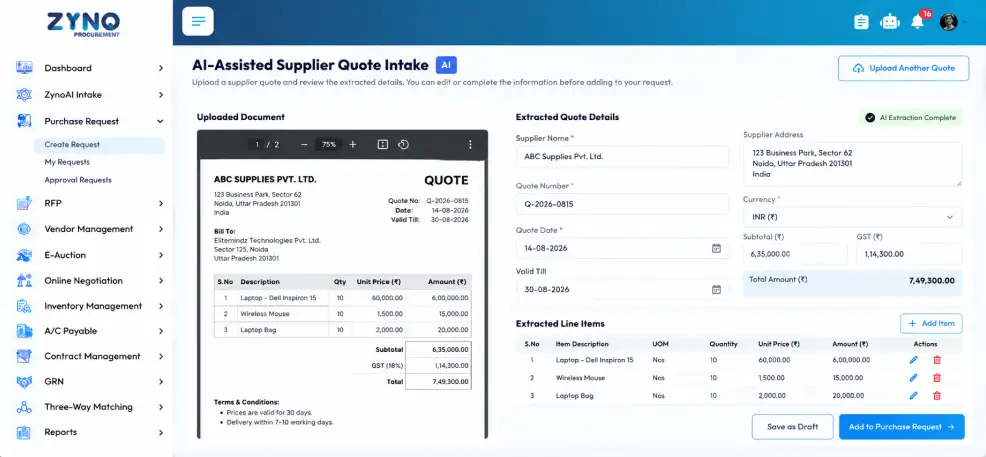Expand the Vendor Management chevron

[160, 229]
